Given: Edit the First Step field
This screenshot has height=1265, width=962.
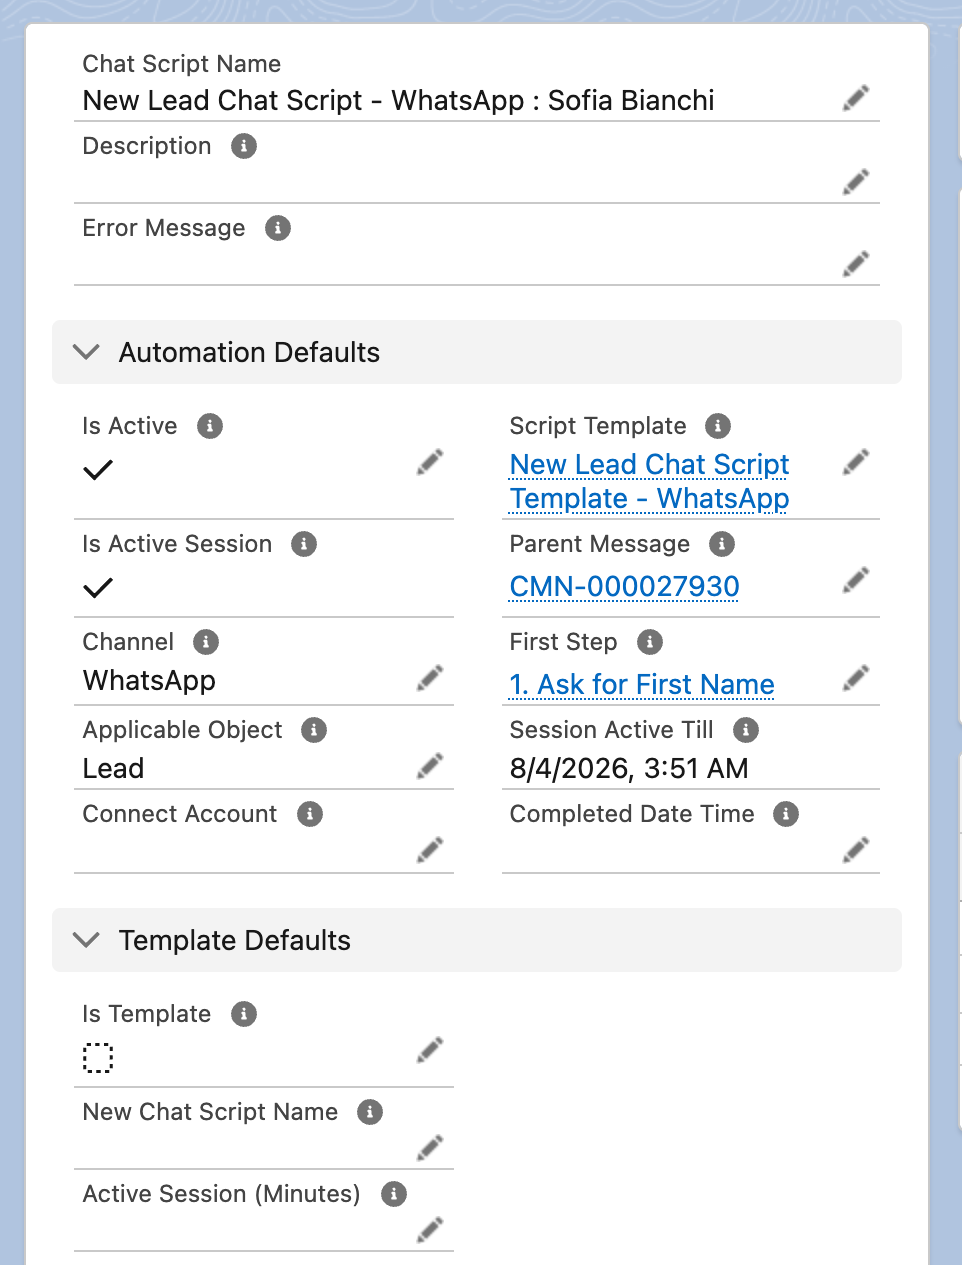Looking at the screenshot, I should [x=856, y=678].
